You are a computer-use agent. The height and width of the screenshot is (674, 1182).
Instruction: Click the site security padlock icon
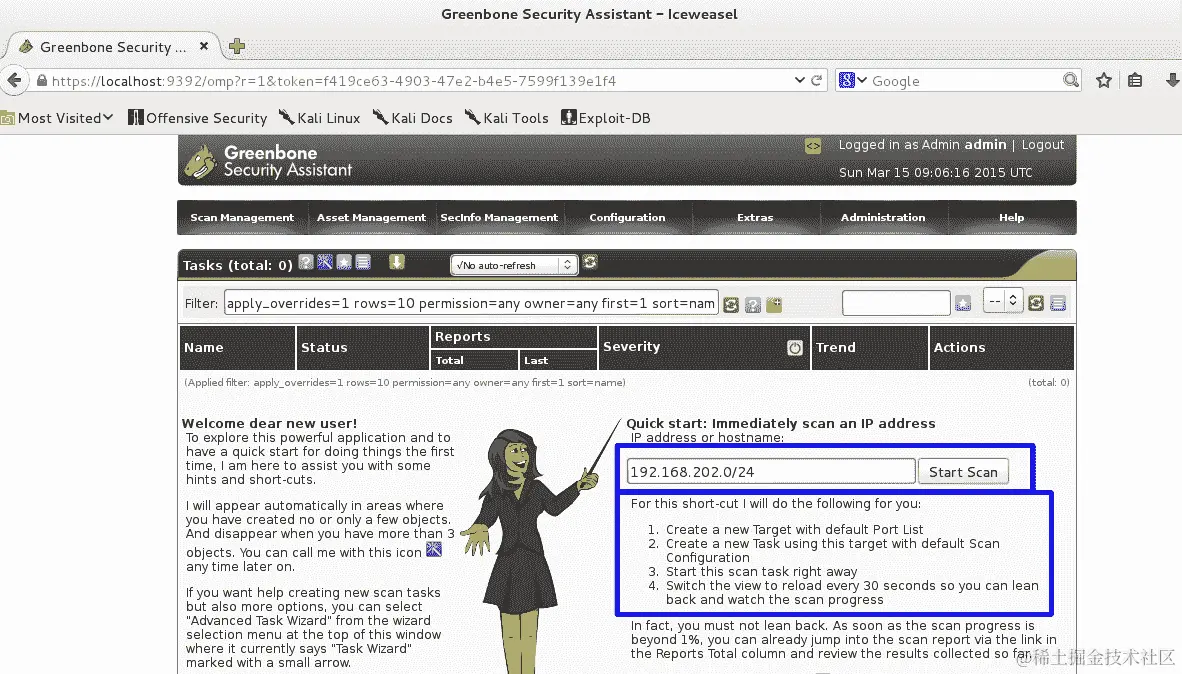click(x=42, y=81)
